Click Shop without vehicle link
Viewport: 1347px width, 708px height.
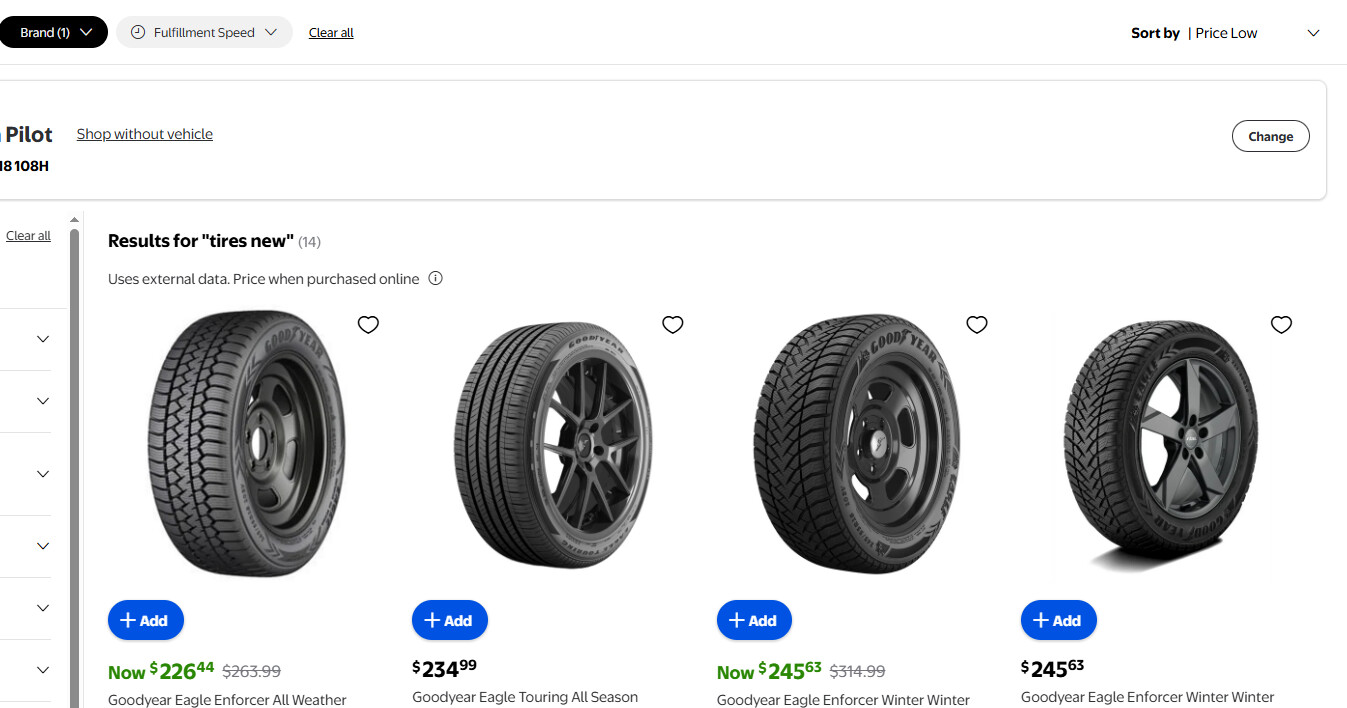pos(145,134)
